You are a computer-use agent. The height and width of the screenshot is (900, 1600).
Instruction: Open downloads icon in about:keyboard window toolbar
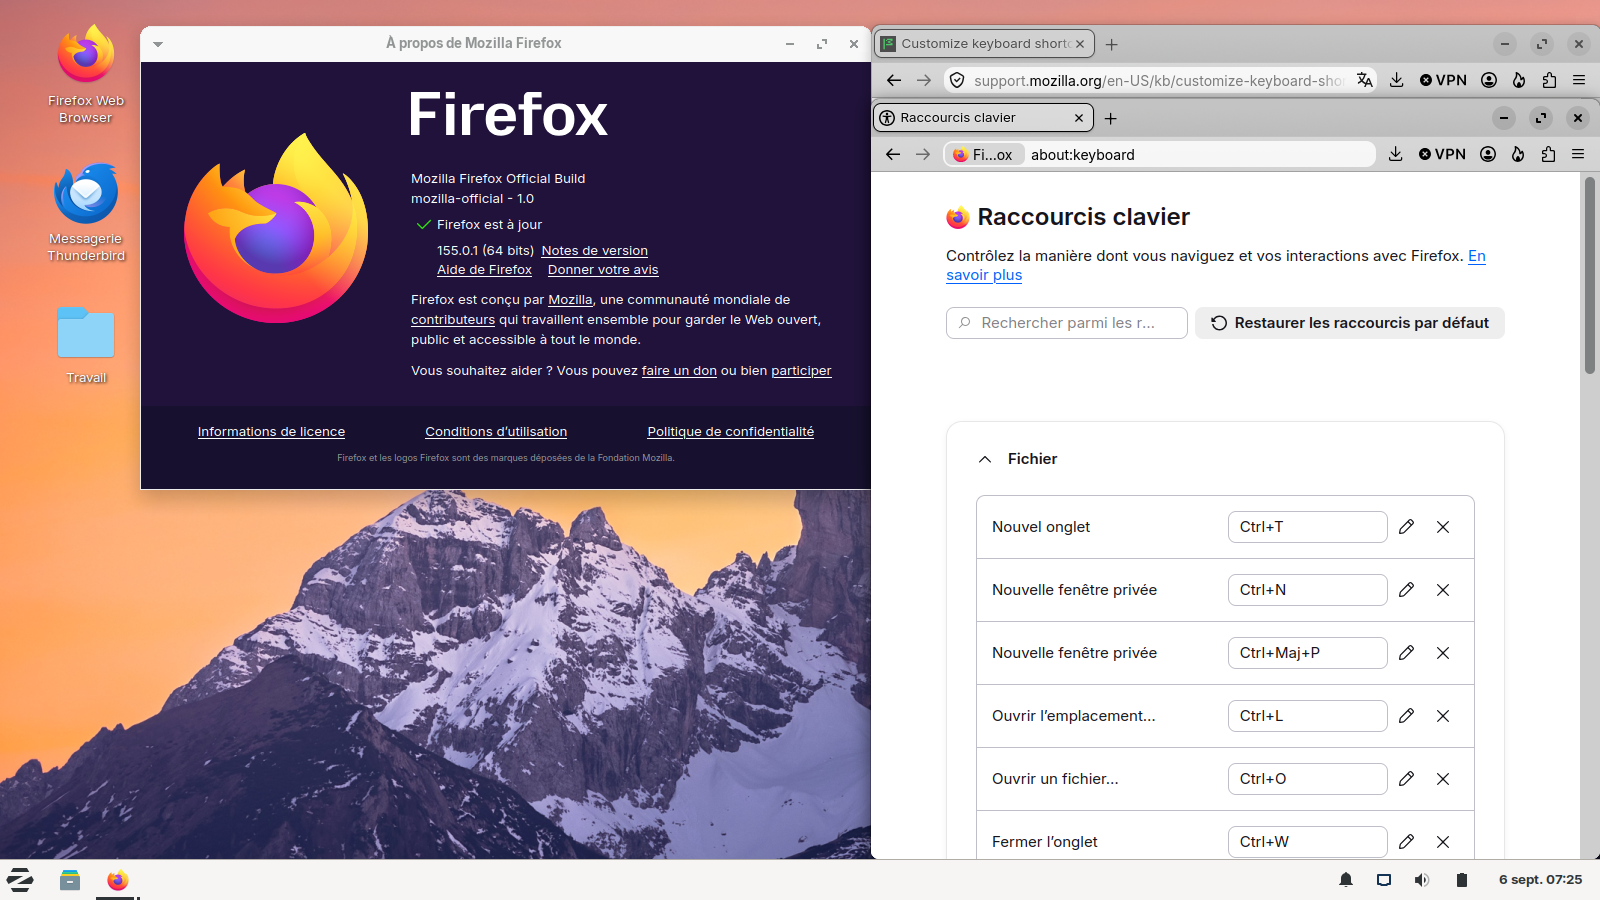1396,154
